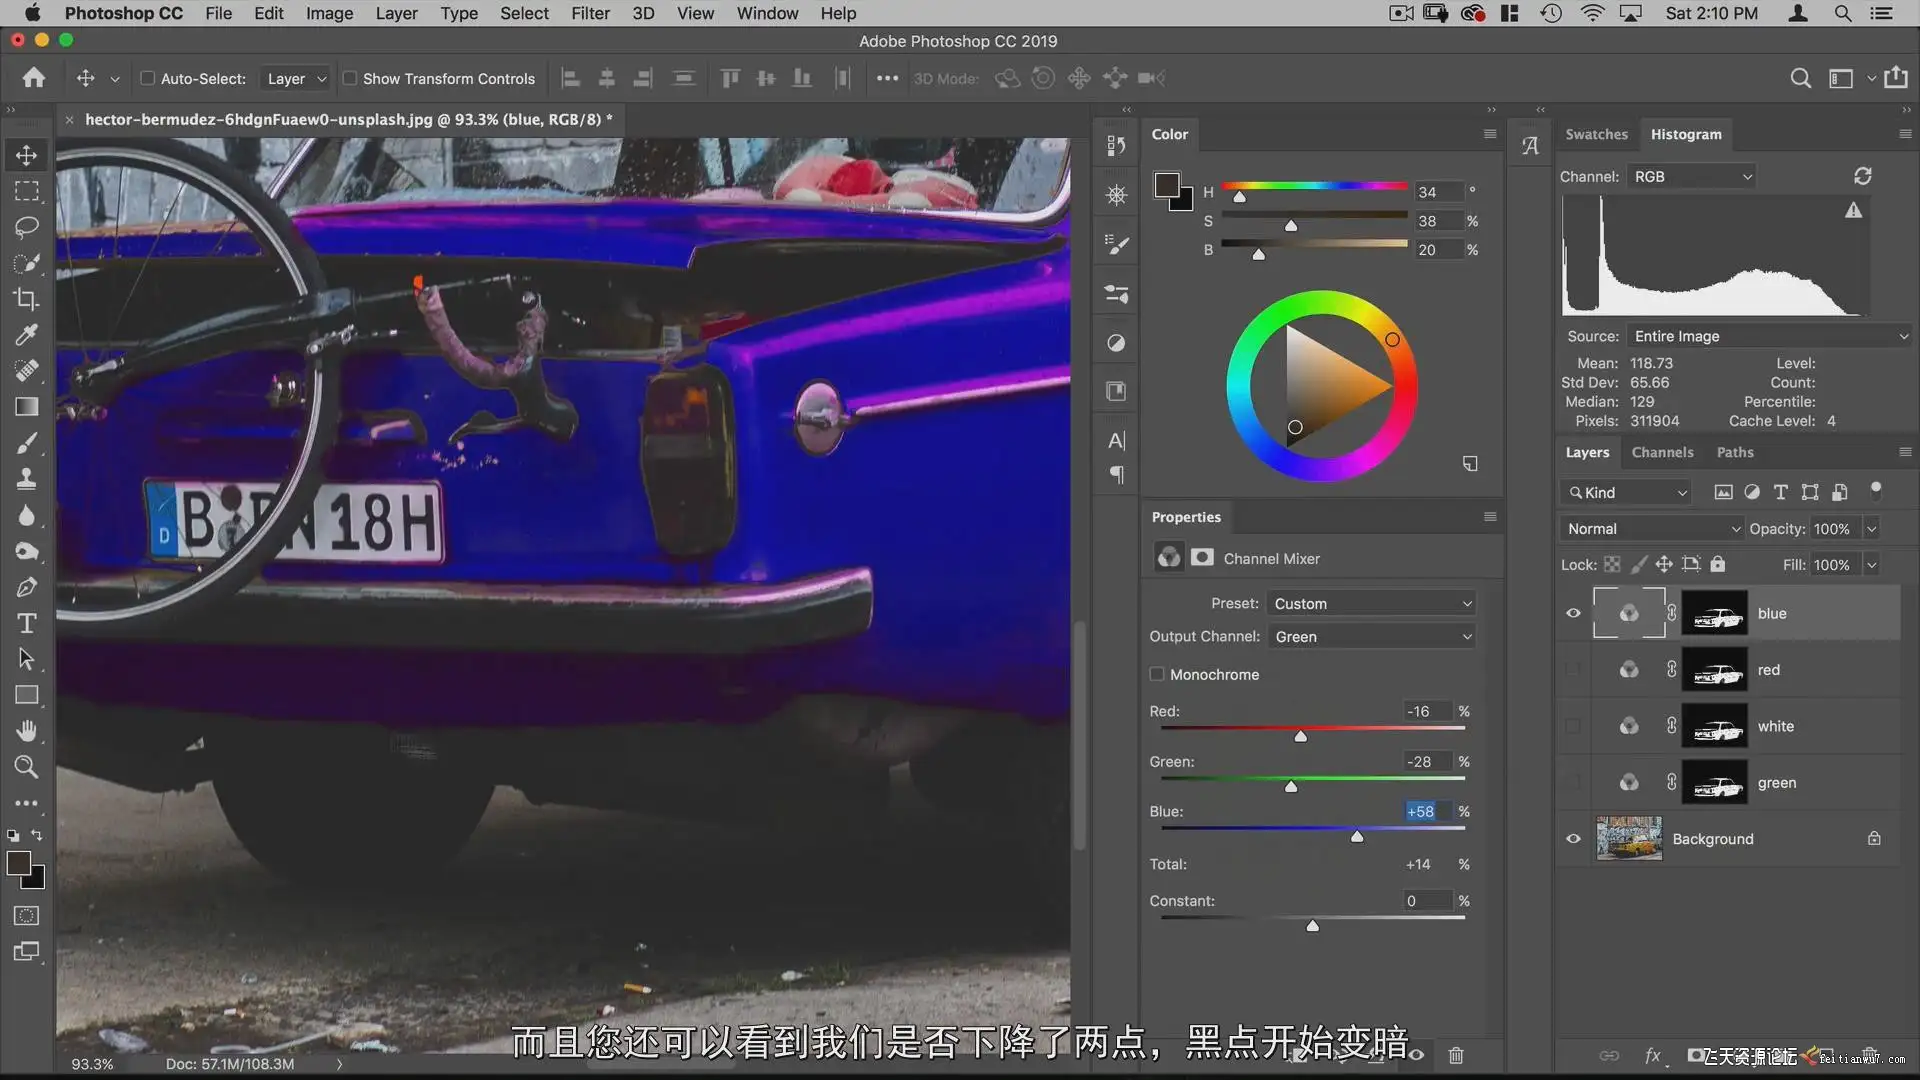Switch to the Swatches tab
This screenshot has height=1080, width=1920.
[1596, 134]
